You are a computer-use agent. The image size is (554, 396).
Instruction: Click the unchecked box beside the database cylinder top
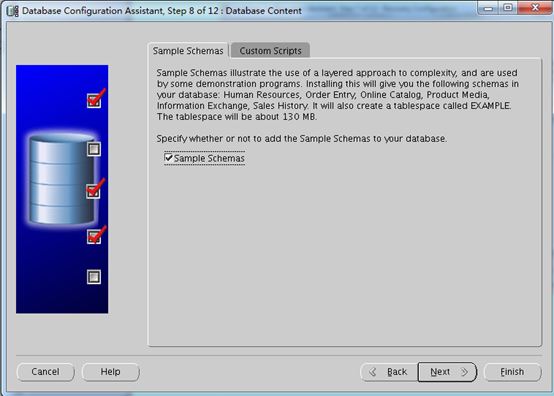[x=94, y=149]
